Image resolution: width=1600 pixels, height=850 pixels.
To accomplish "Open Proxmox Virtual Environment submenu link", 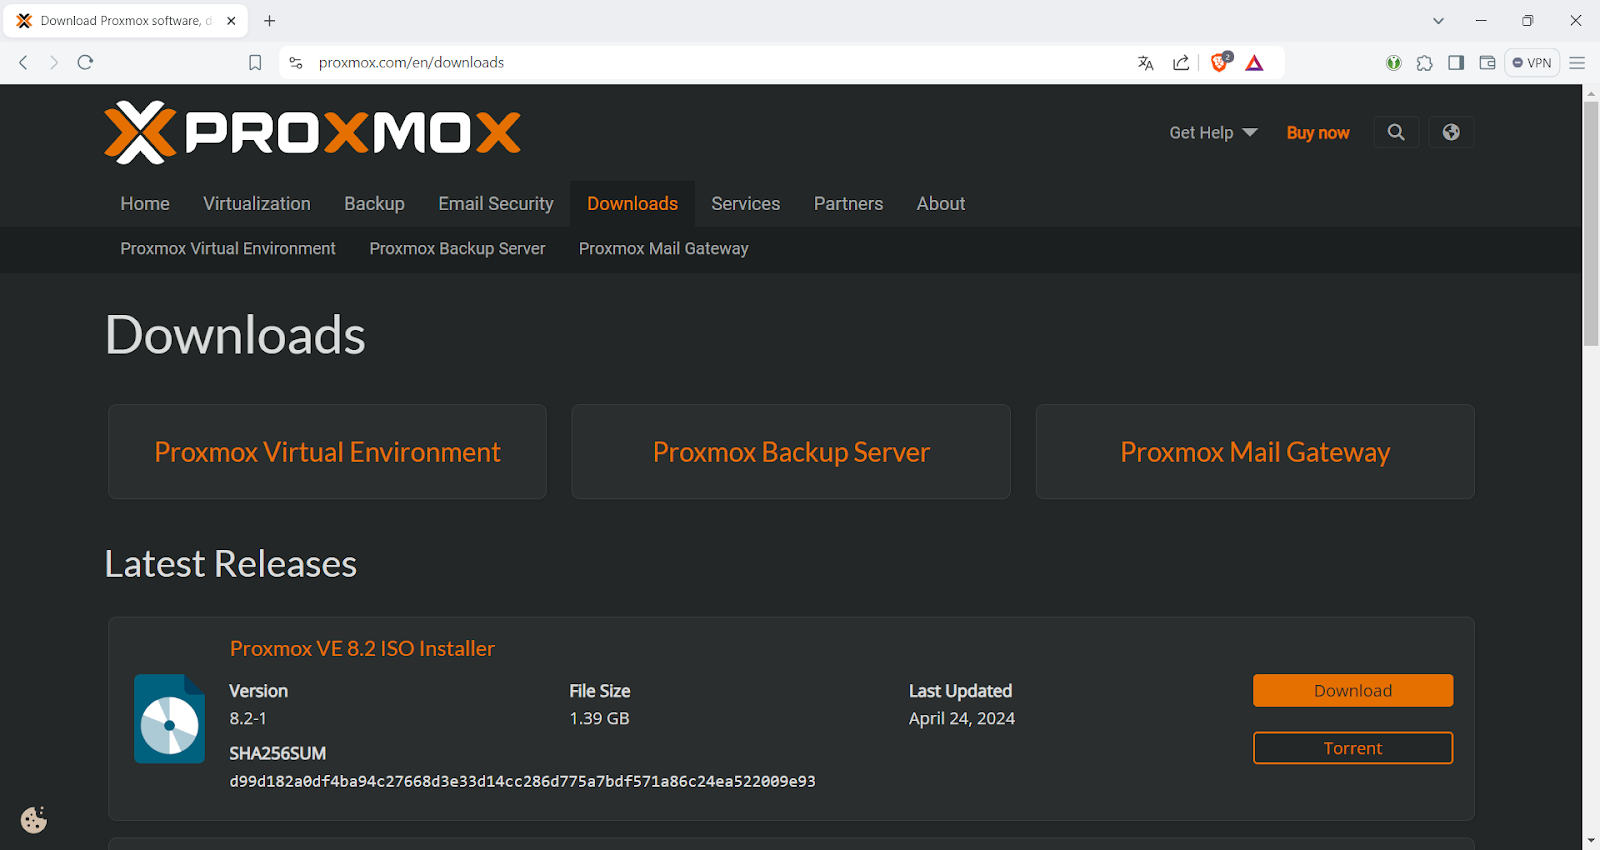I will point(228,249).
